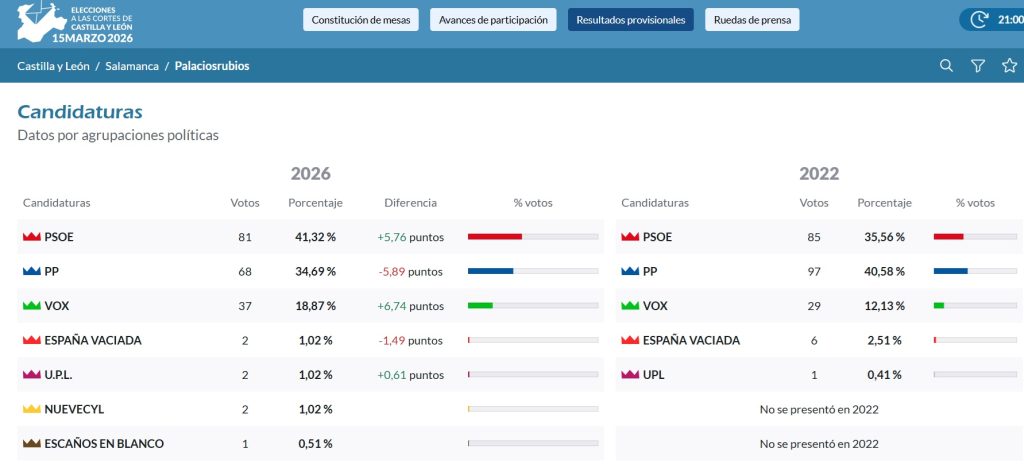Click the PP party icon in 2022 table
This screenshot has width=1024, height=468.
(x=630, y=272)
